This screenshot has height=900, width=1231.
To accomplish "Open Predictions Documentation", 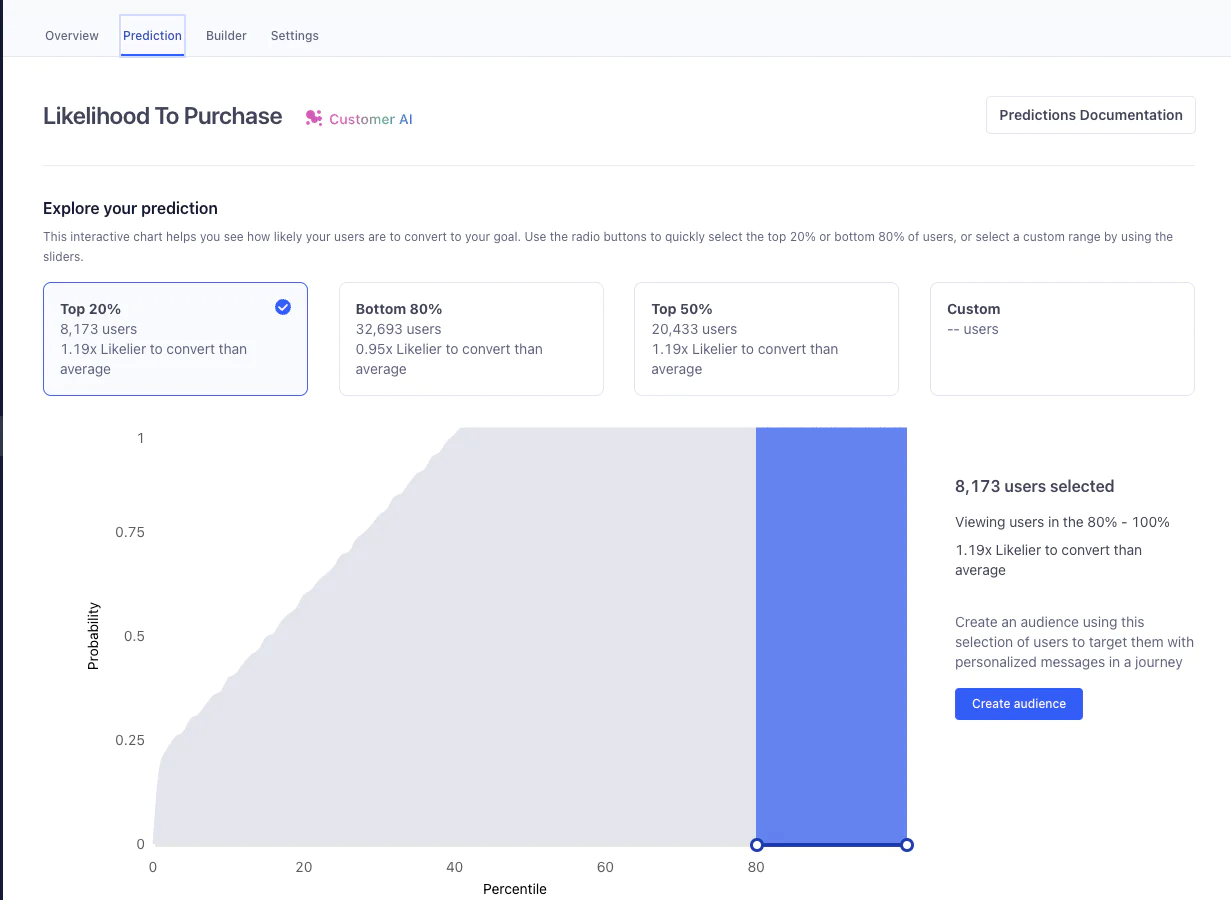I will point(1090,115).
